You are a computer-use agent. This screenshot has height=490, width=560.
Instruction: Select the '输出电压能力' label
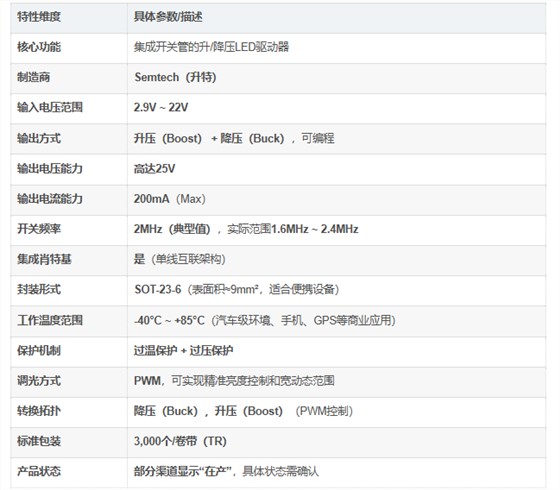(50, 168)
